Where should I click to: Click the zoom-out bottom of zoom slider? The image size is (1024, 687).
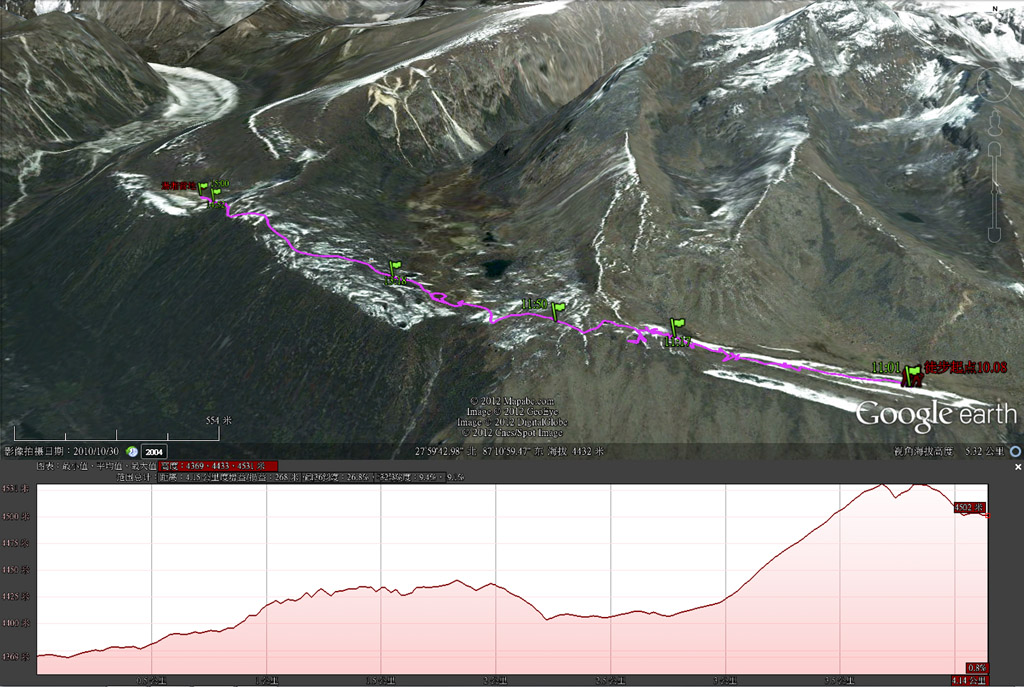995,234
